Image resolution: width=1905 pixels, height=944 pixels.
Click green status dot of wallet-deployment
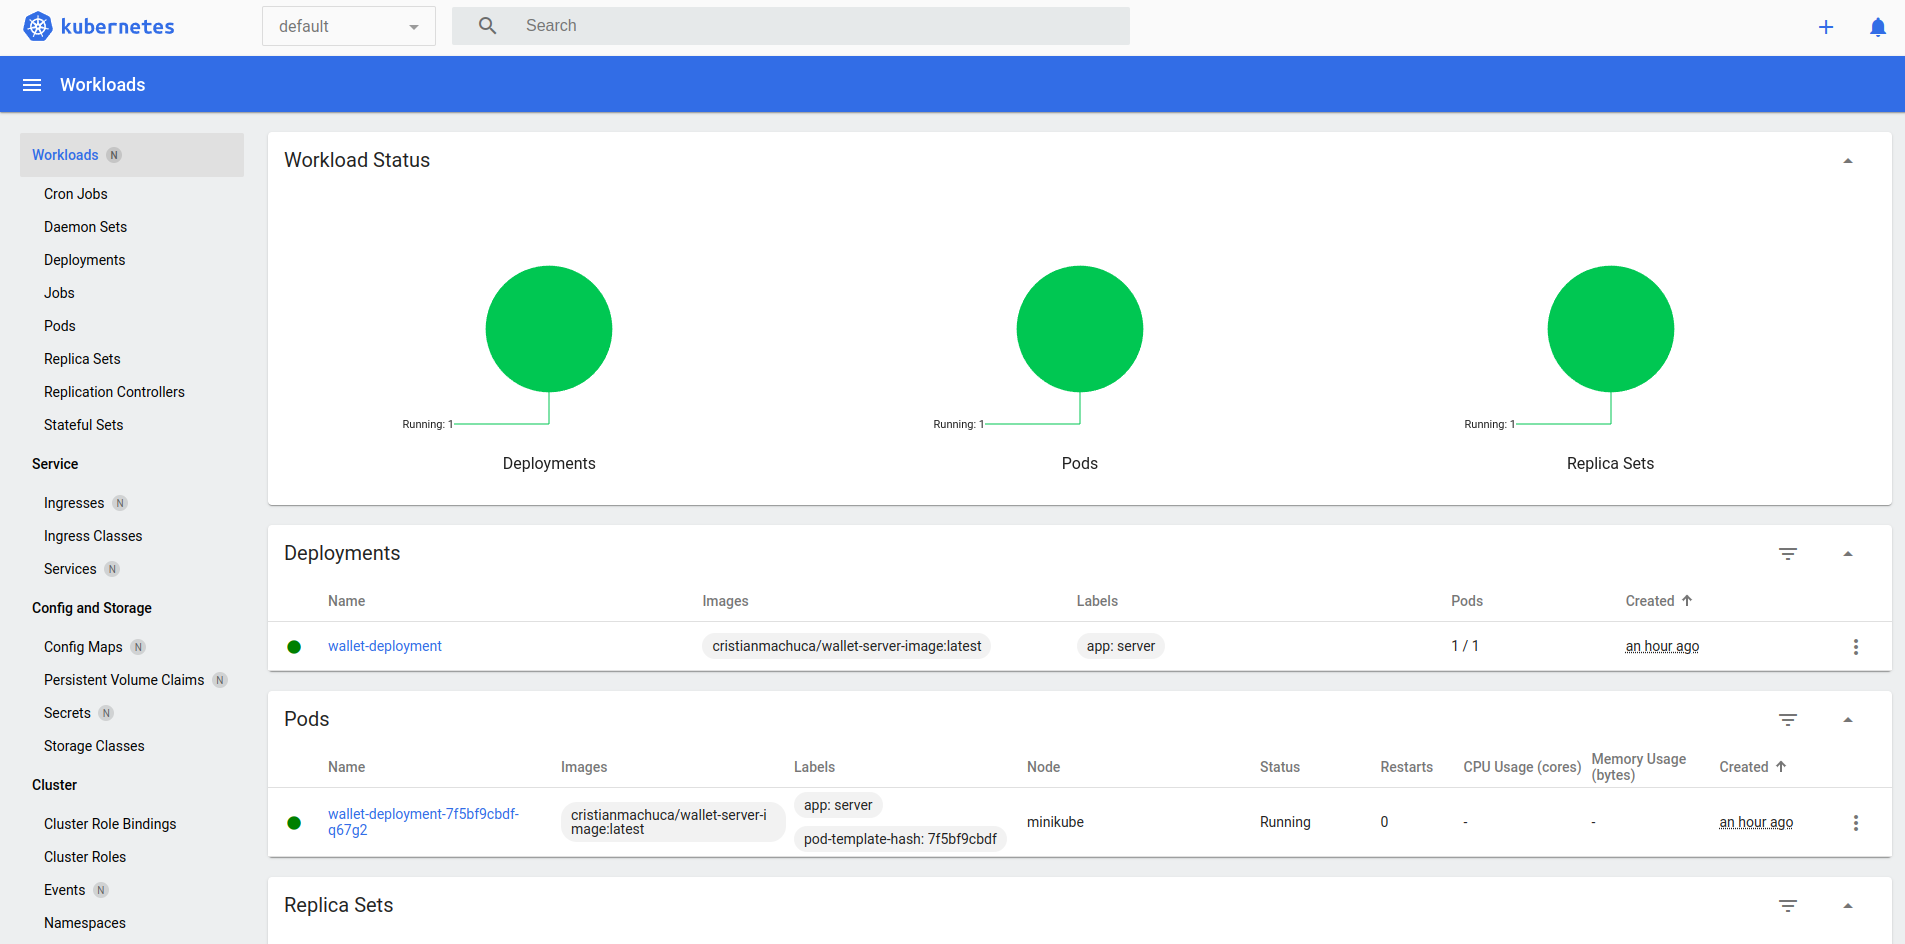click(294, 647)
